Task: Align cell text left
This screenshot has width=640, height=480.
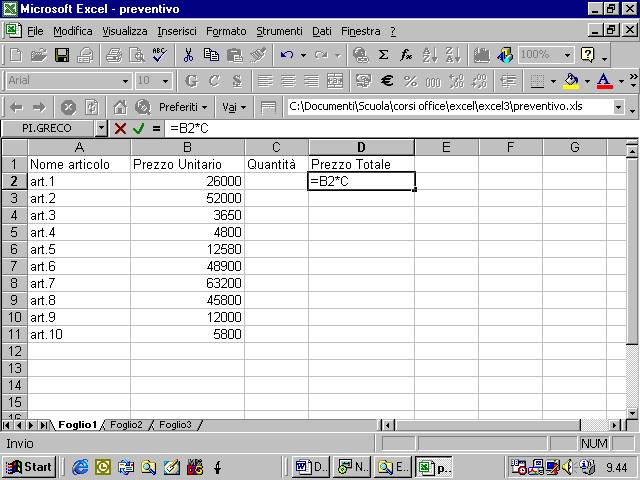Action: coord(265,81)
